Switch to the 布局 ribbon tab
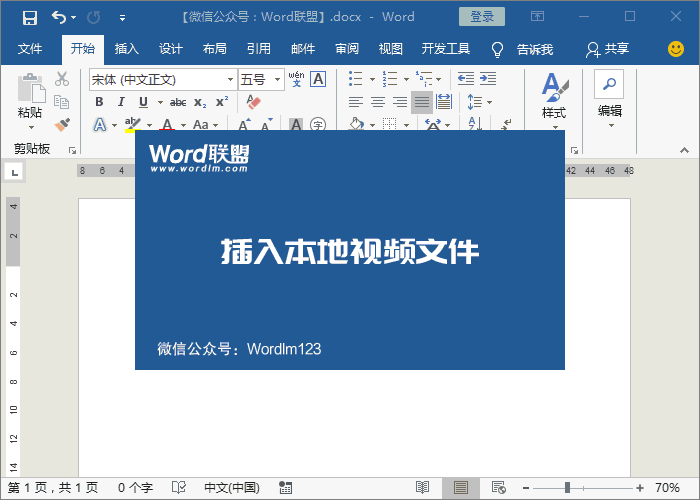The image size is (700, 500). pos(215,48)
